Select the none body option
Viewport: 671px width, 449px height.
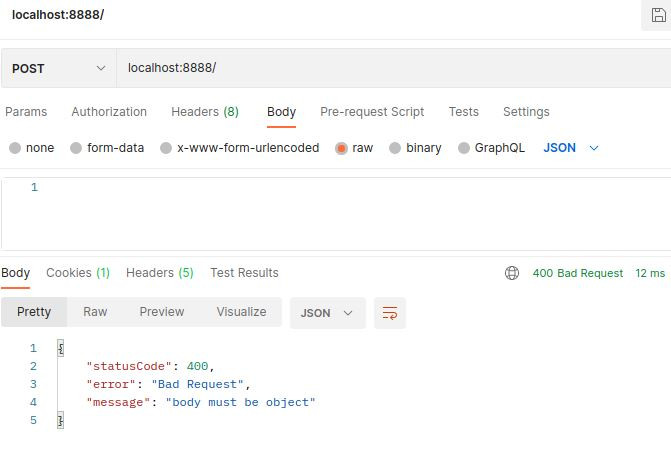(x=15, y=148)
